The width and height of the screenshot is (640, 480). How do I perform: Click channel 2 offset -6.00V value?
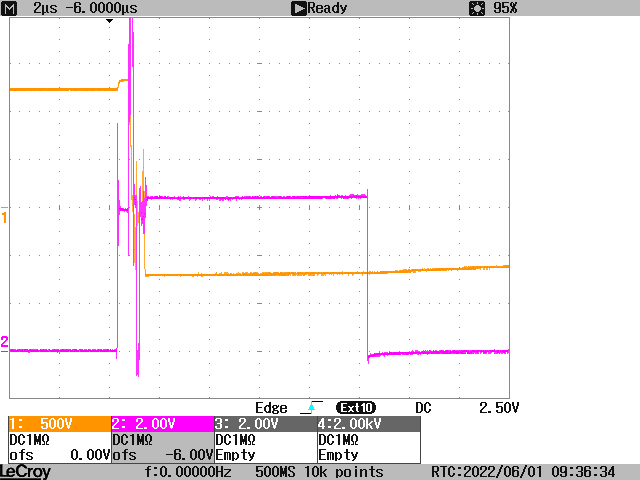pyautogui.click(x=189, y=455)
